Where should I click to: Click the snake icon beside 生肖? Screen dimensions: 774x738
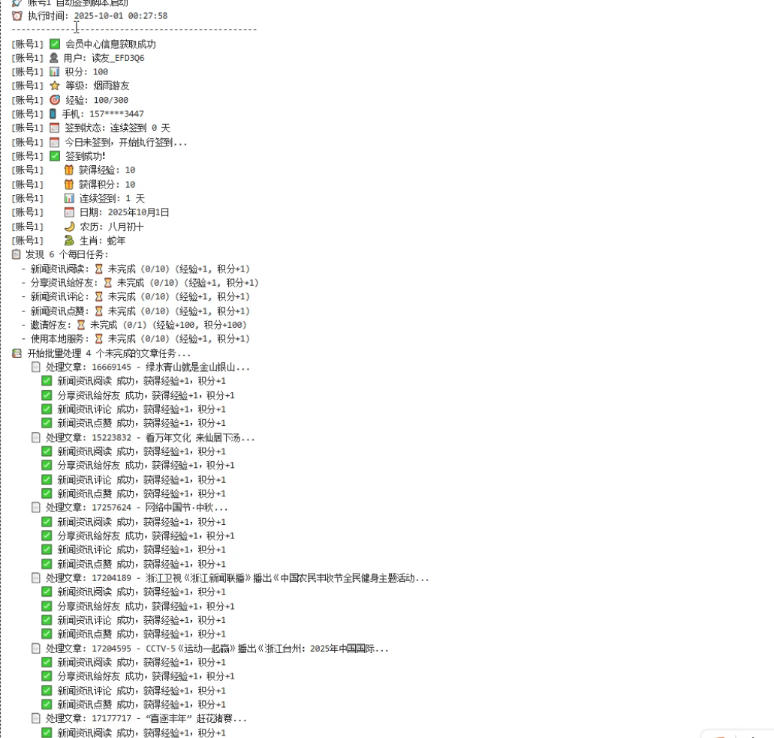click(69, 240)
